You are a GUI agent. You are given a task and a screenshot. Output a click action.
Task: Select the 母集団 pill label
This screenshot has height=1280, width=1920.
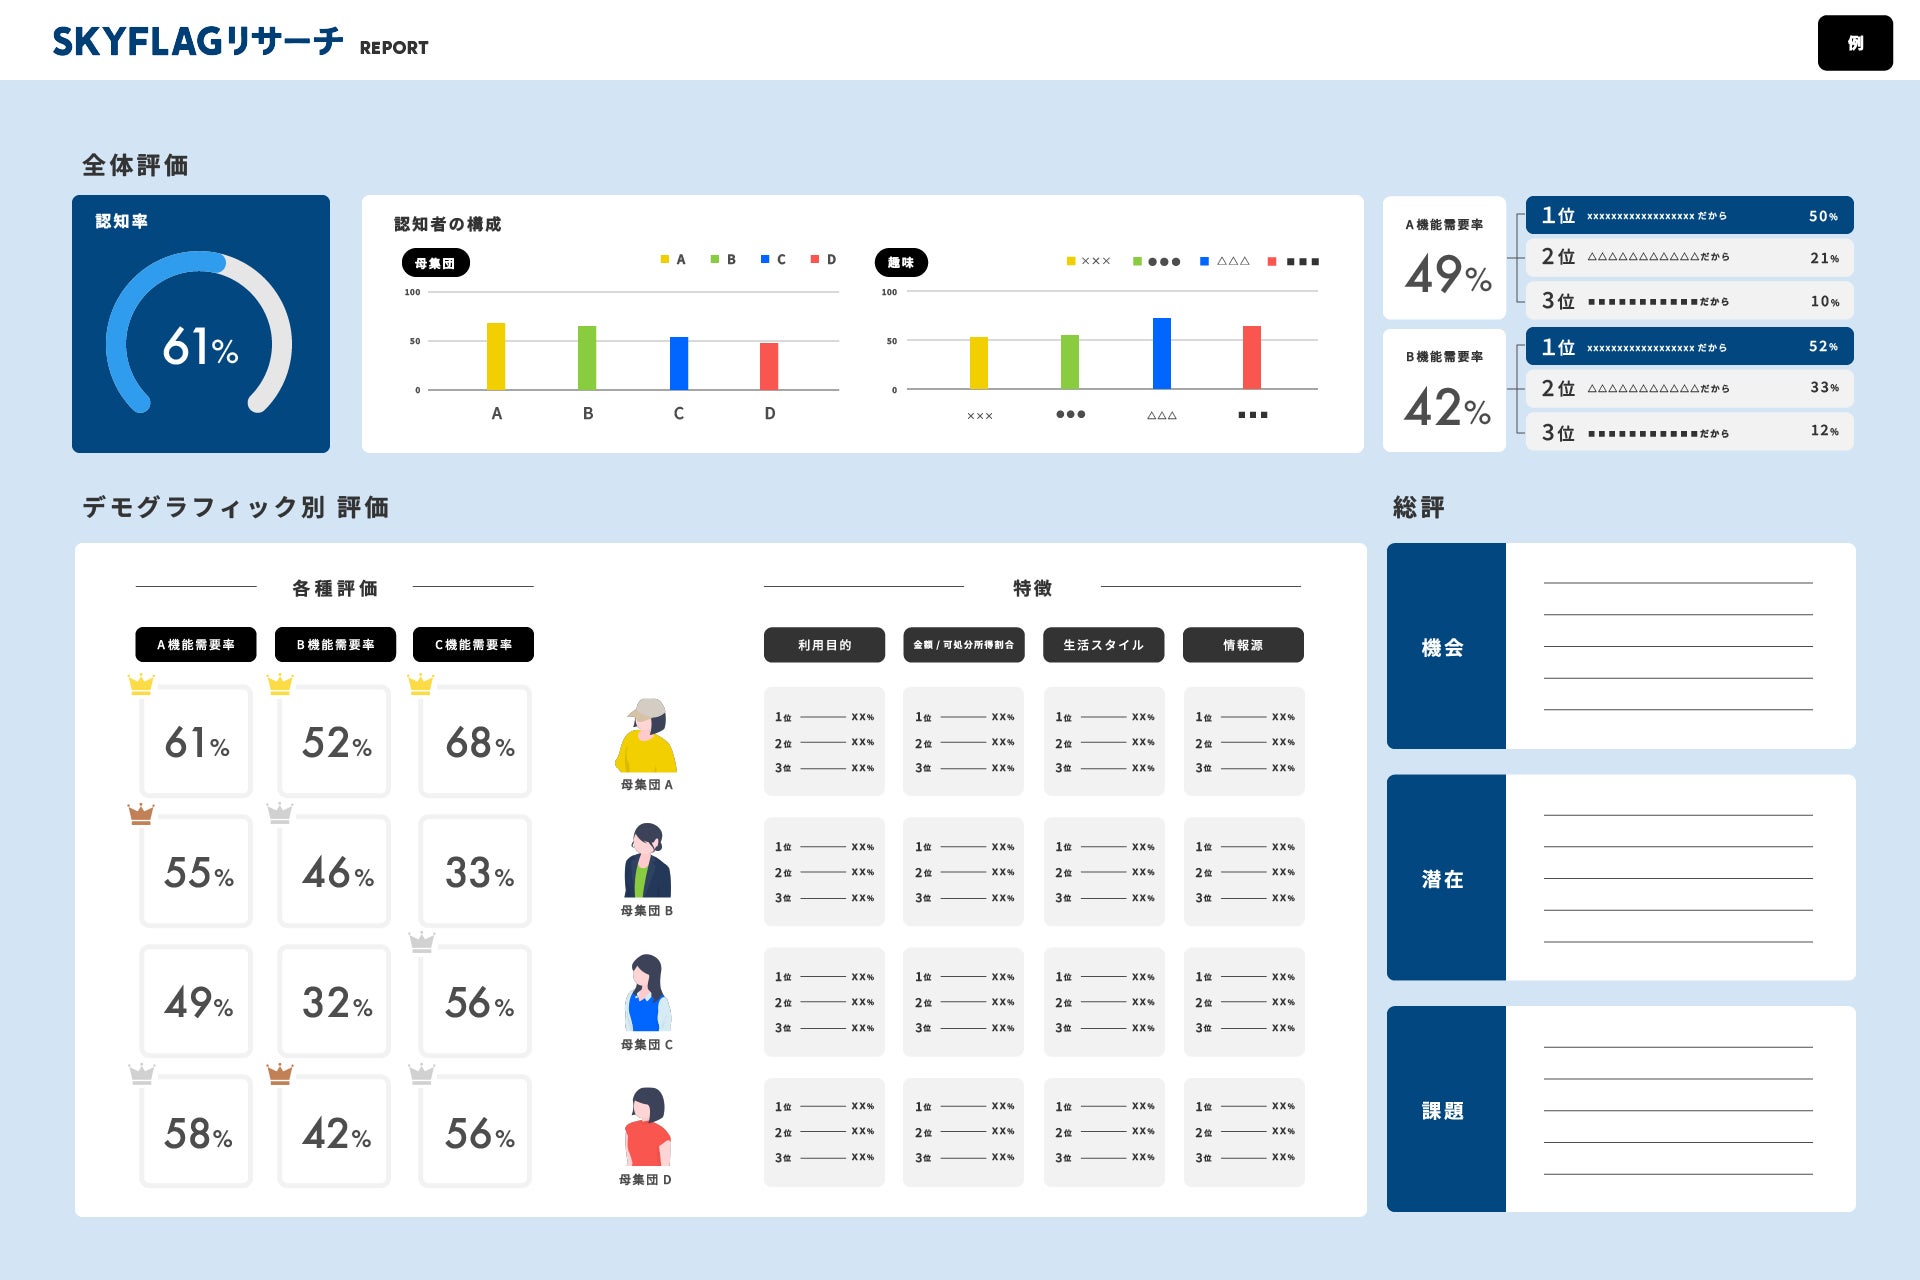(x=435, y=263)
